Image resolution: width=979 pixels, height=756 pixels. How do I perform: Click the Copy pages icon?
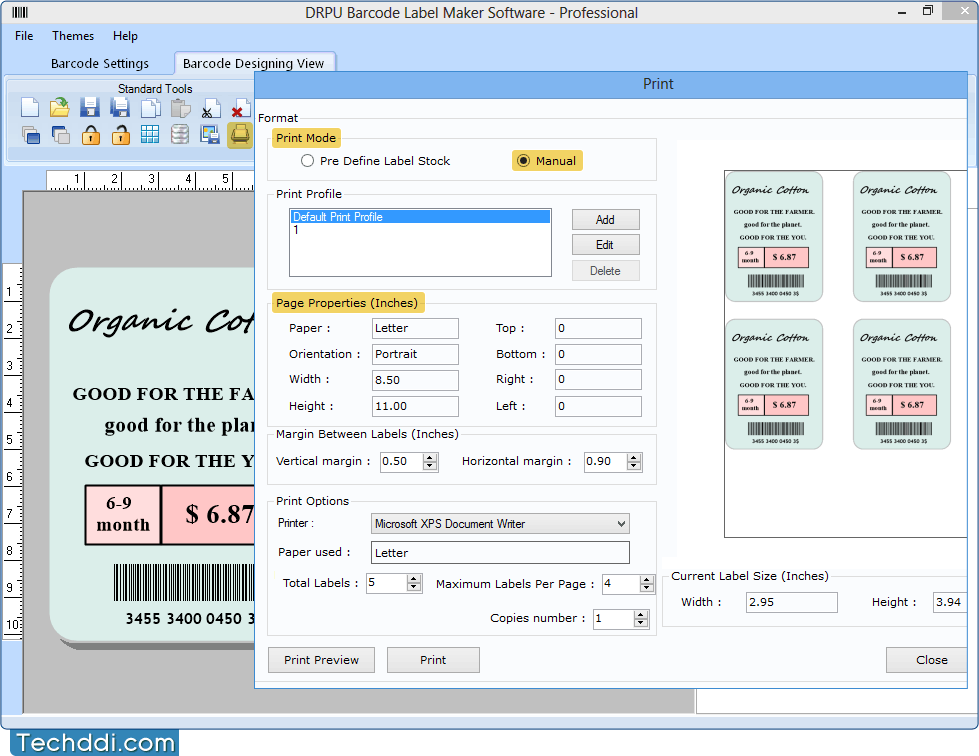point(150,107)
